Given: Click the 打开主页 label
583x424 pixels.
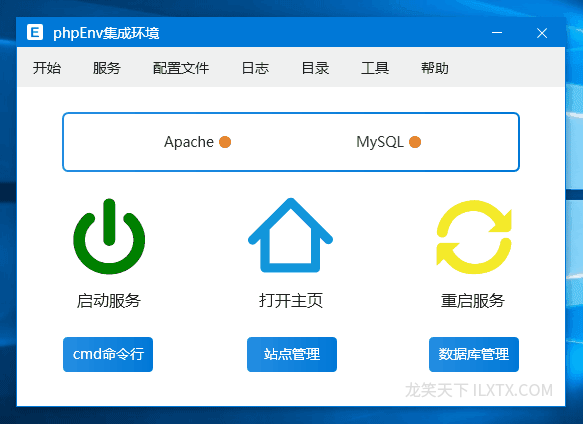Looking at the screenshot, I should 291,301.
